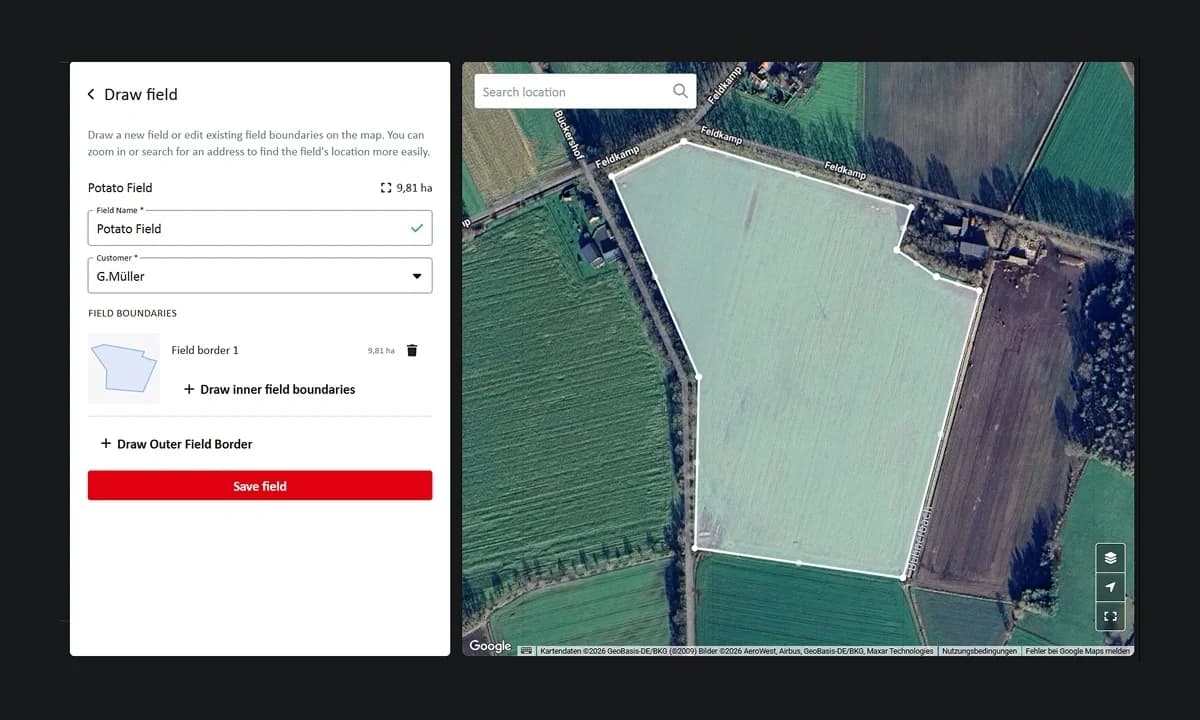This screenshot has width=1200, height=720.
Task: Click the back arrow beside Draw field
Action: click(91, 94)
